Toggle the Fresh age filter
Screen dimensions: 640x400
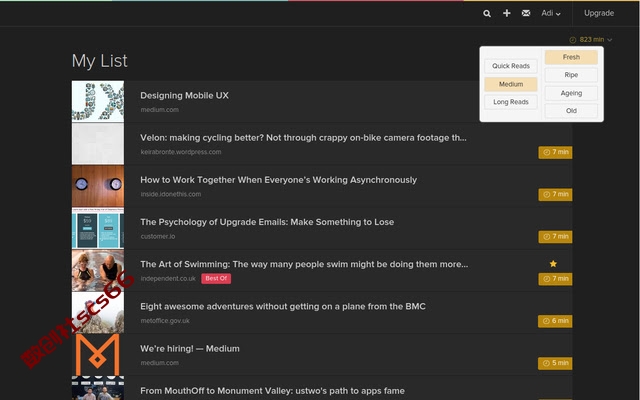[x=571, y=57]
